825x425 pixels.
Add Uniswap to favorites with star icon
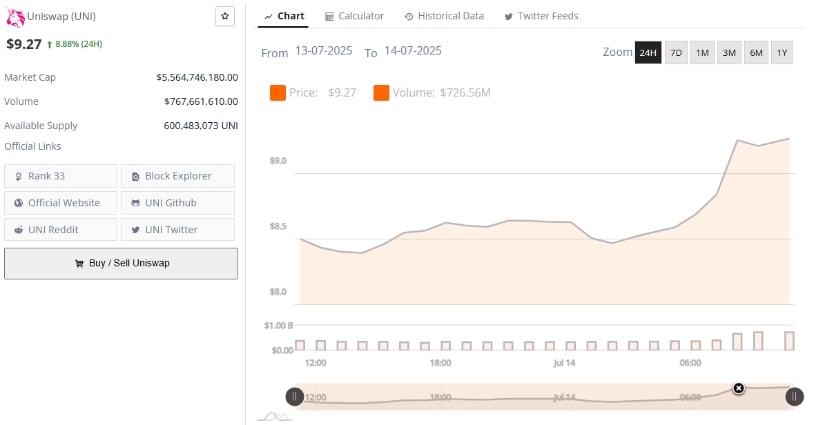[x=225, y=16]
